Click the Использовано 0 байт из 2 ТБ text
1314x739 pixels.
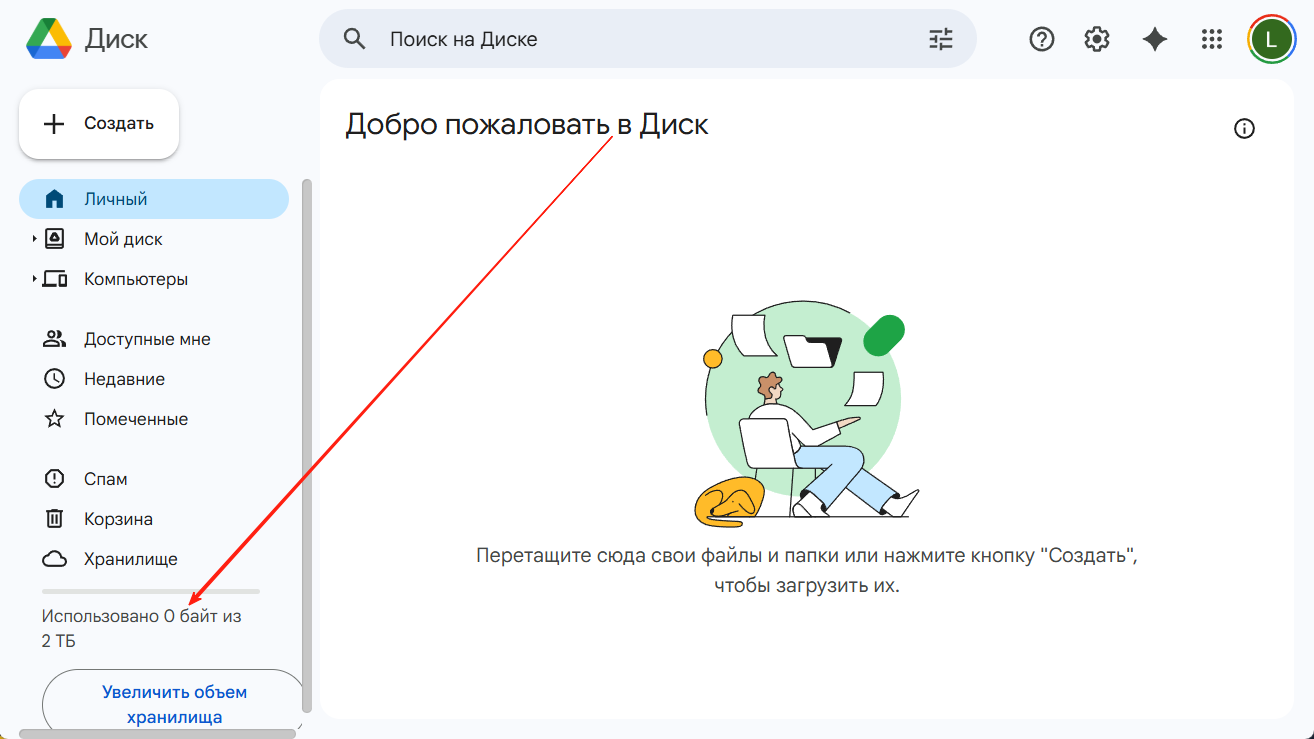141,629
